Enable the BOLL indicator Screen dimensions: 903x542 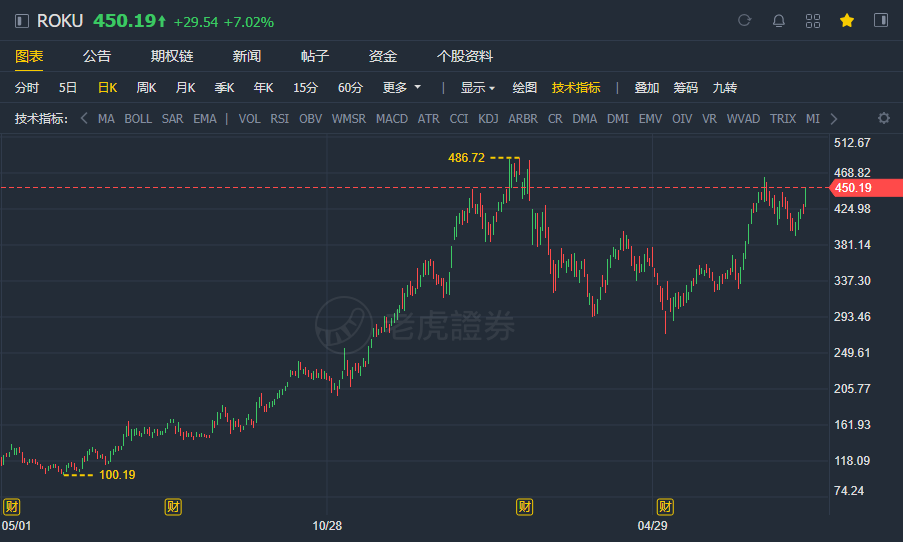click(138, 119)
